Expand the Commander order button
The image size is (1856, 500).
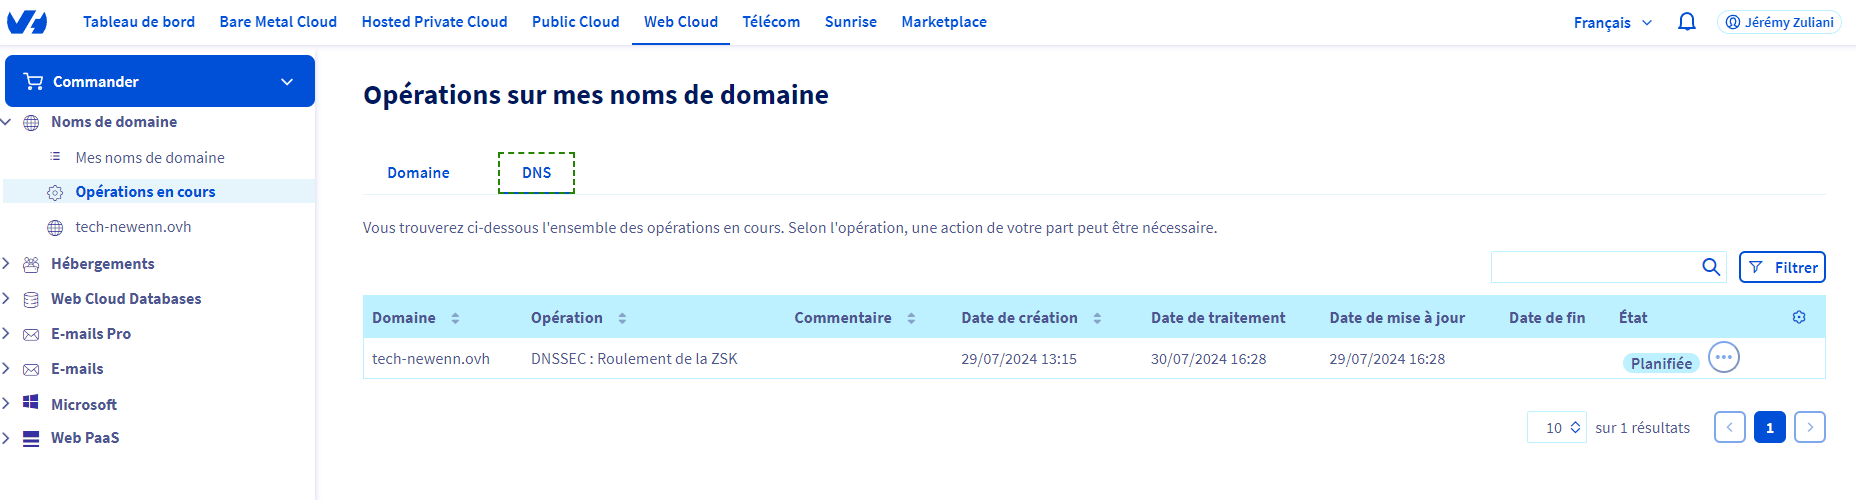point(160,81)
